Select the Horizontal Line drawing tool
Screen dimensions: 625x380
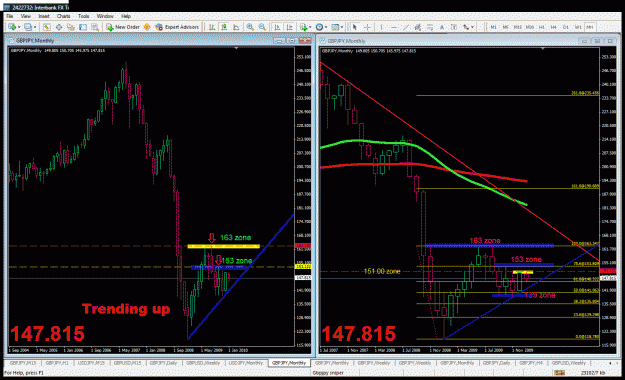394,27
